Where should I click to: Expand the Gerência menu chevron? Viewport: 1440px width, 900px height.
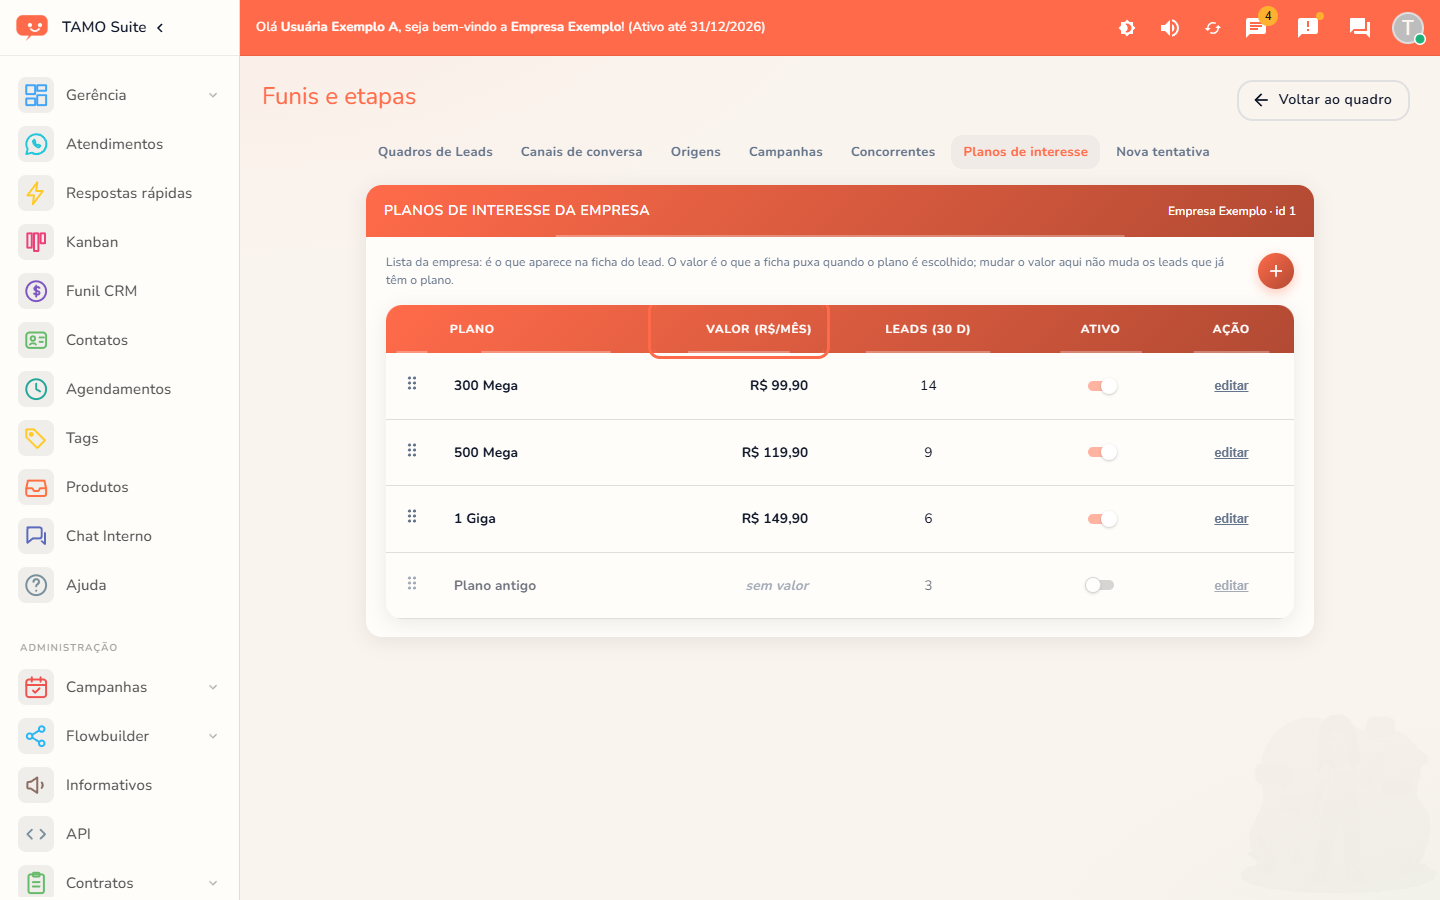pos(213,95)
